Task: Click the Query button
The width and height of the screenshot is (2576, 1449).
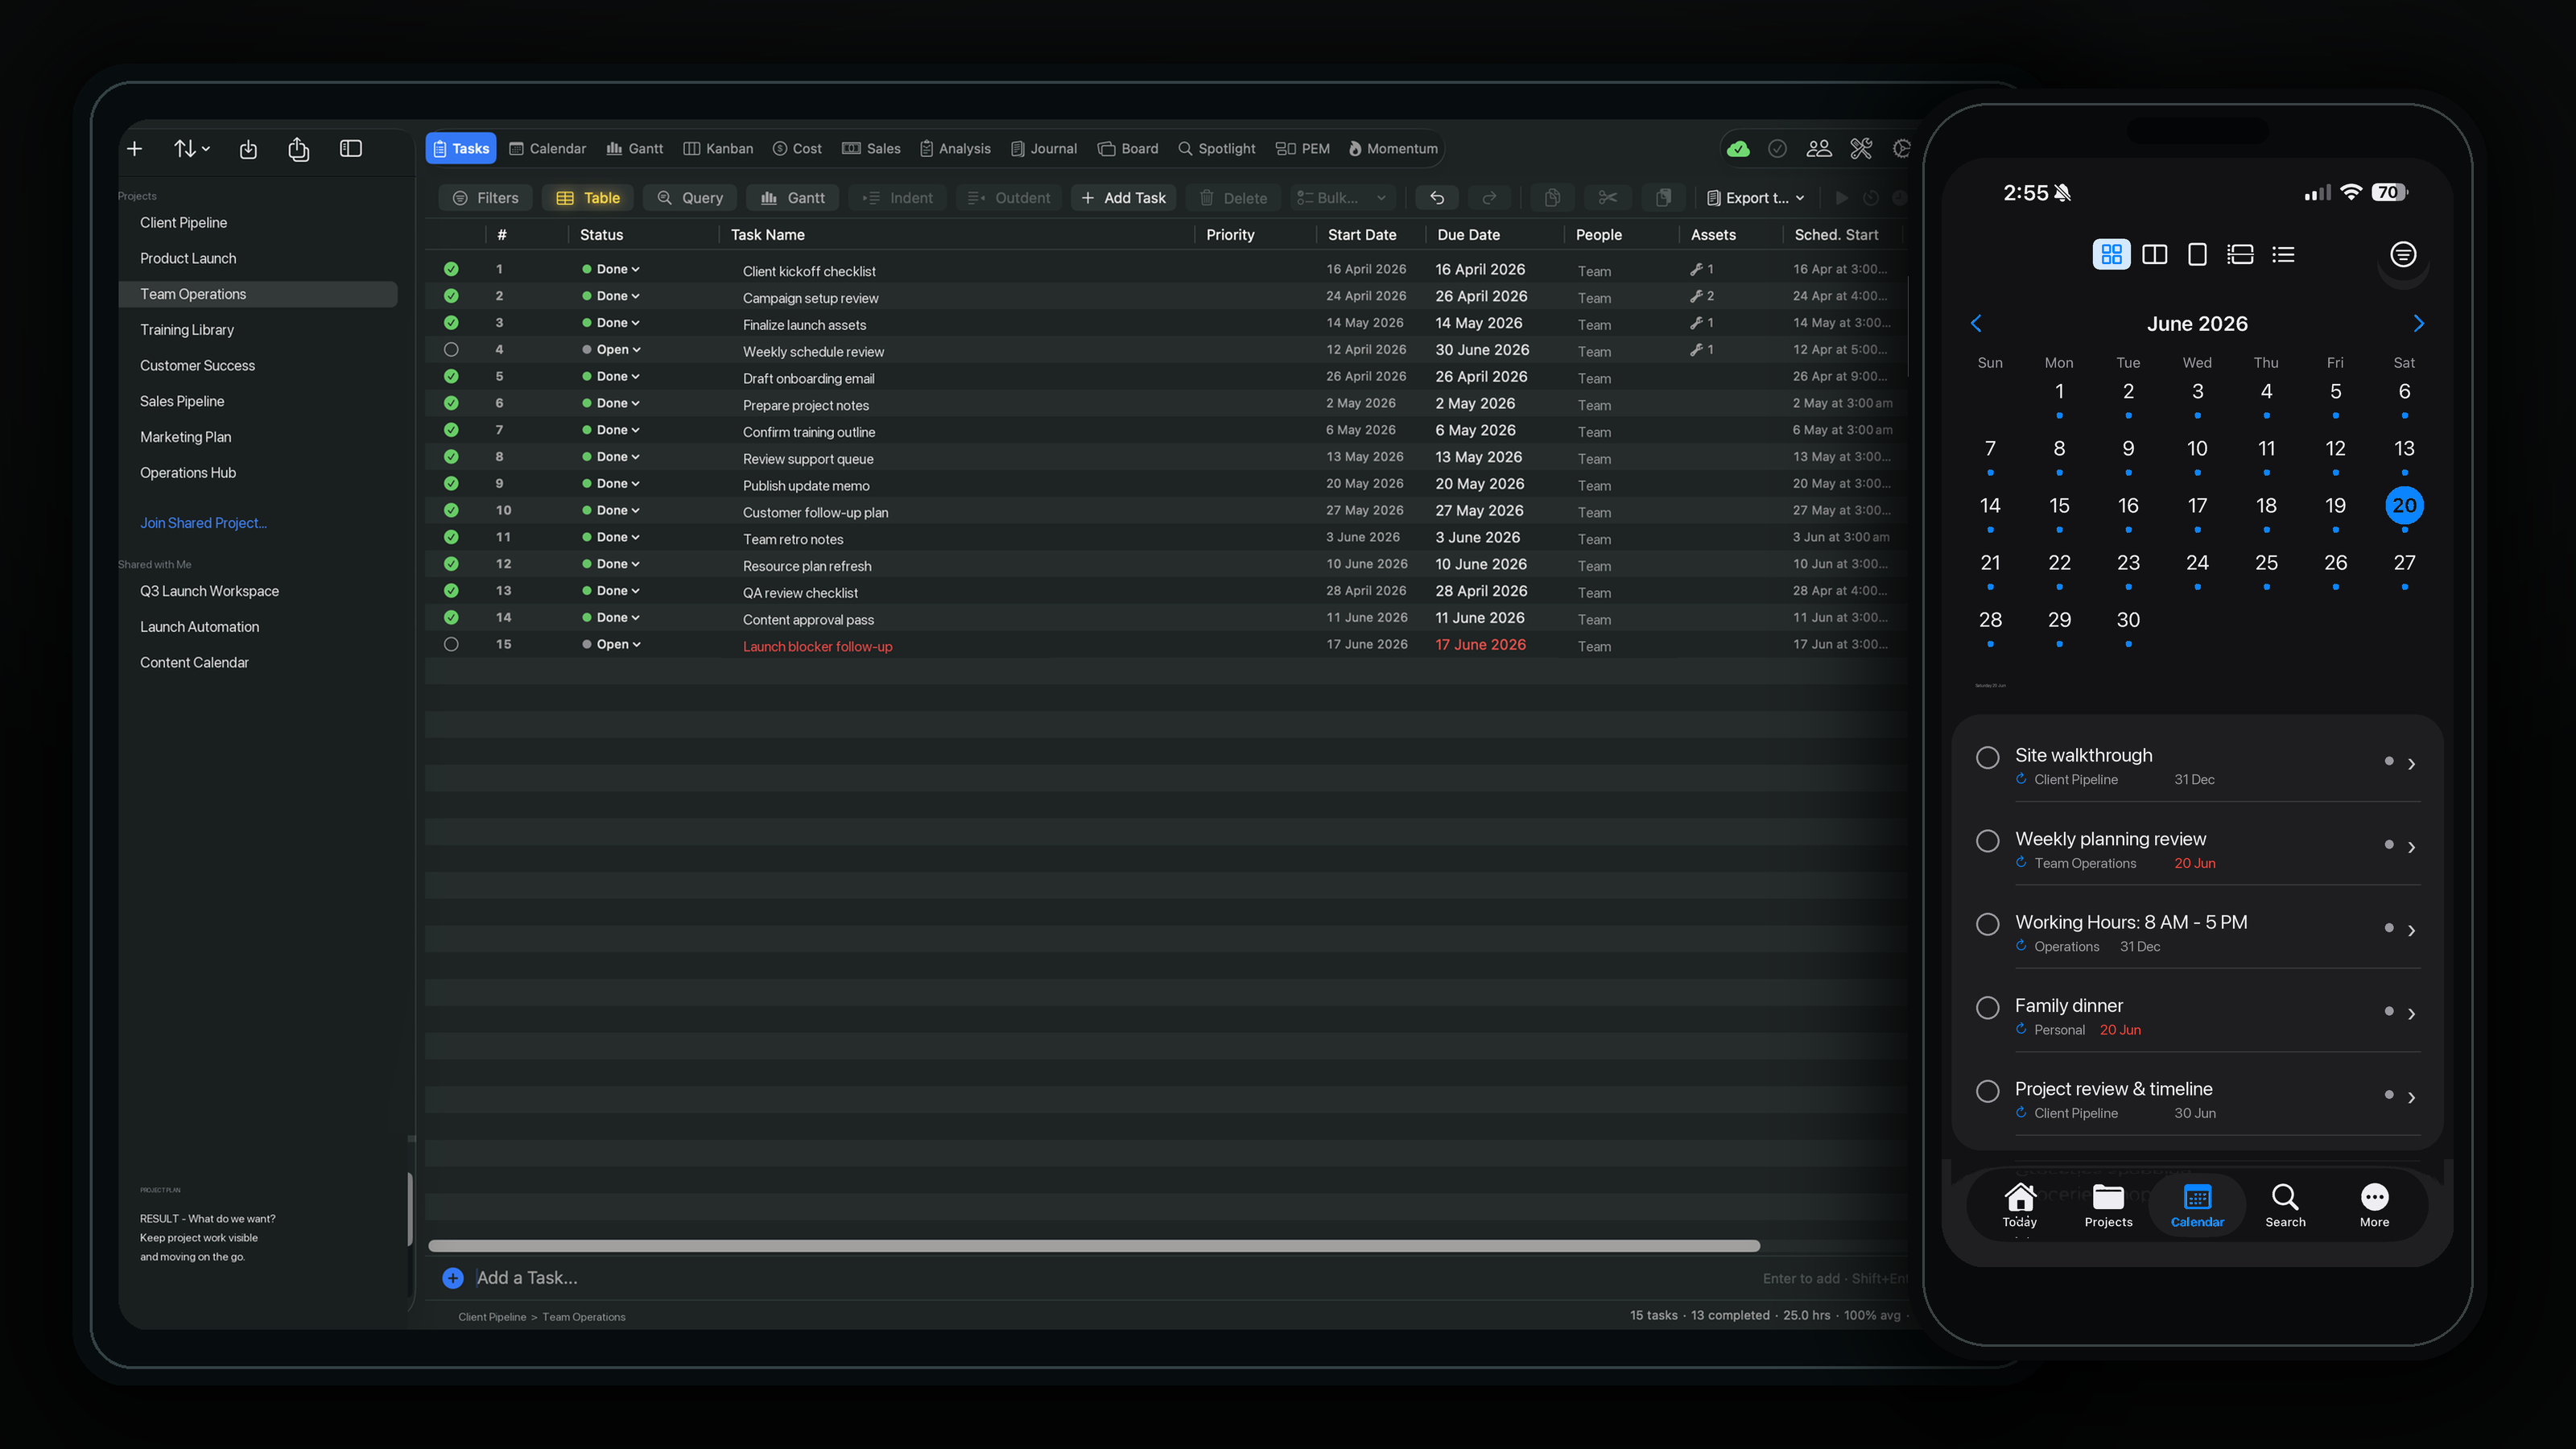Action: 690,198
